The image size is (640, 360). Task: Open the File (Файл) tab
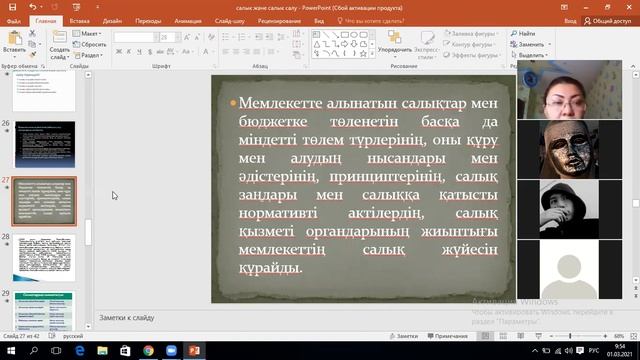tap(14, 21)
